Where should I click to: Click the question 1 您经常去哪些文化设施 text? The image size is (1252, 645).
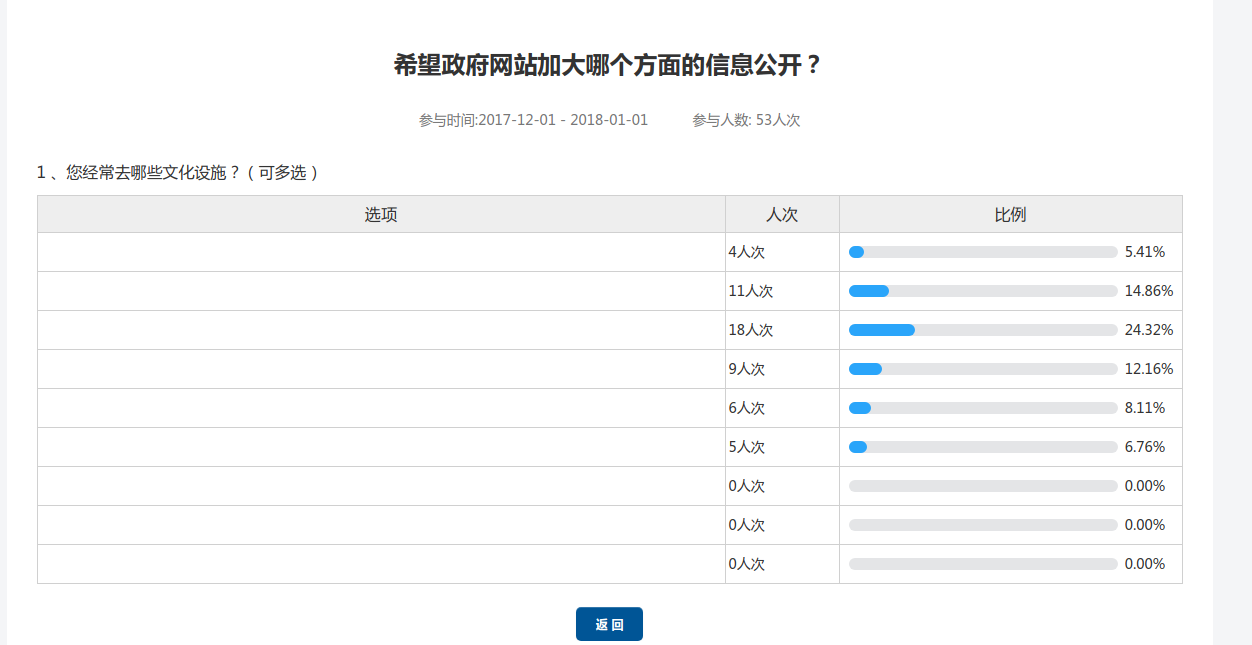click(x=178, y=172)
